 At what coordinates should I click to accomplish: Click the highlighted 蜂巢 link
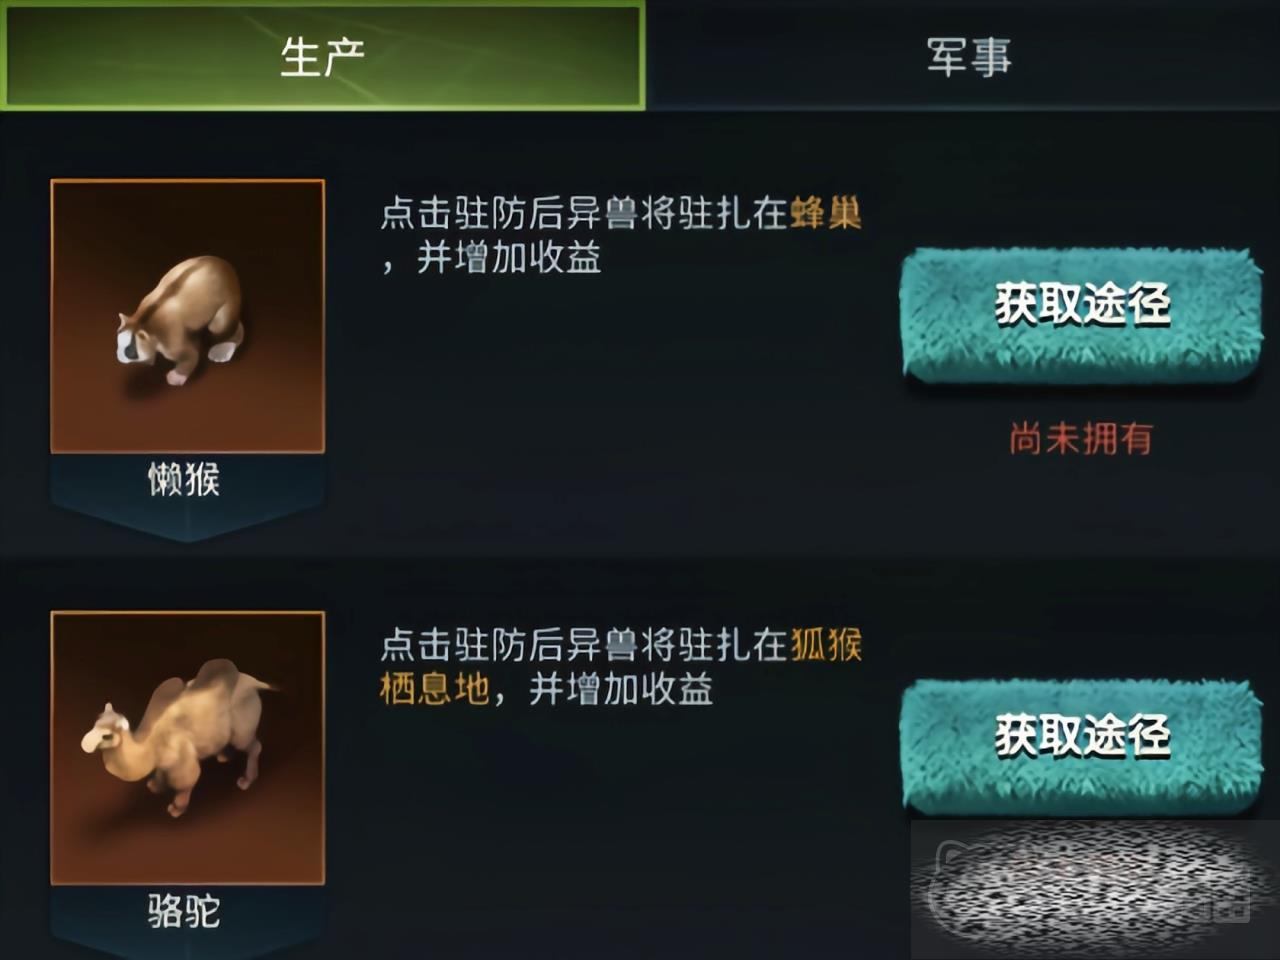tap(826, 214)
